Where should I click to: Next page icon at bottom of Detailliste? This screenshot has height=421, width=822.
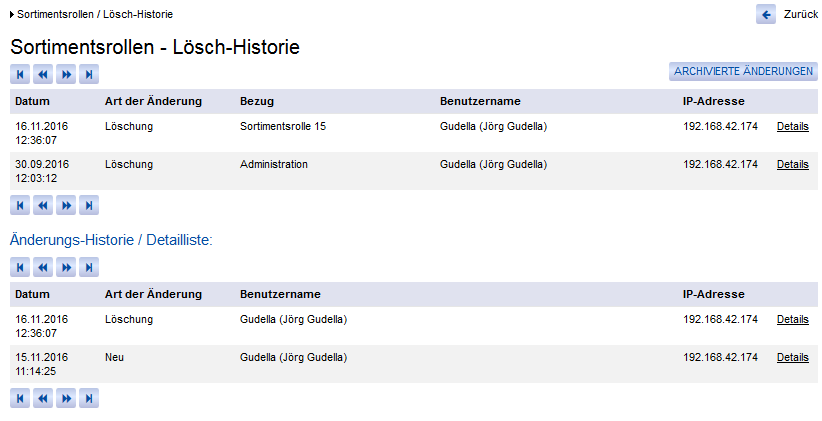(x=66, y=398)
